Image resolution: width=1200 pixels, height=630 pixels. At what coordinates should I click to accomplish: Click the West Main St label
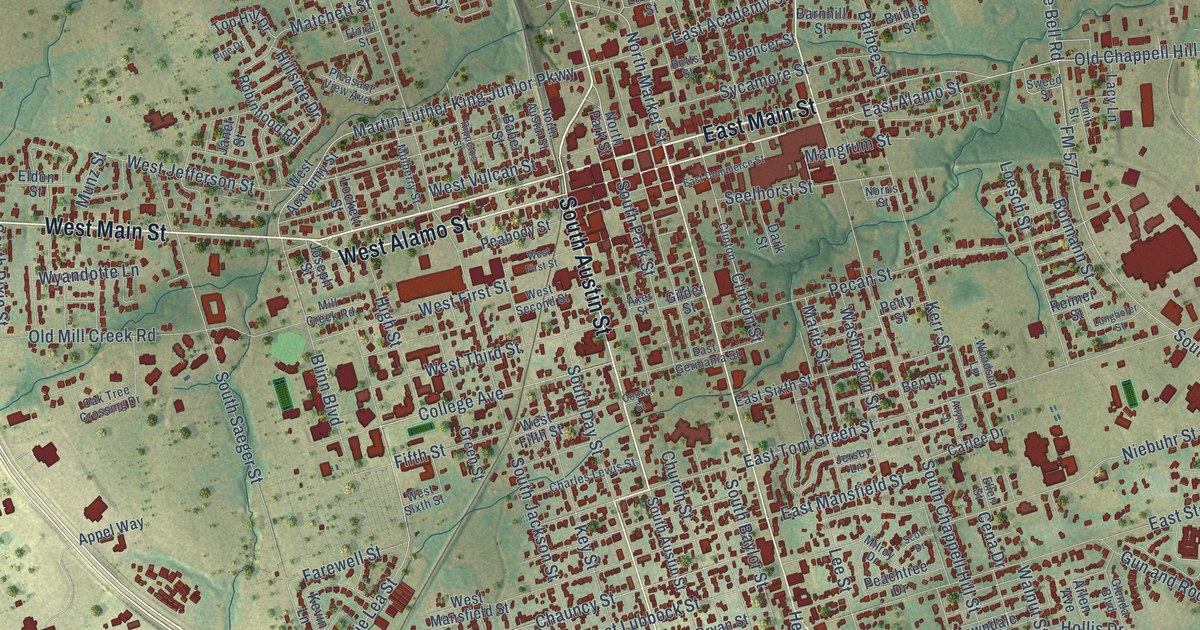104,229
